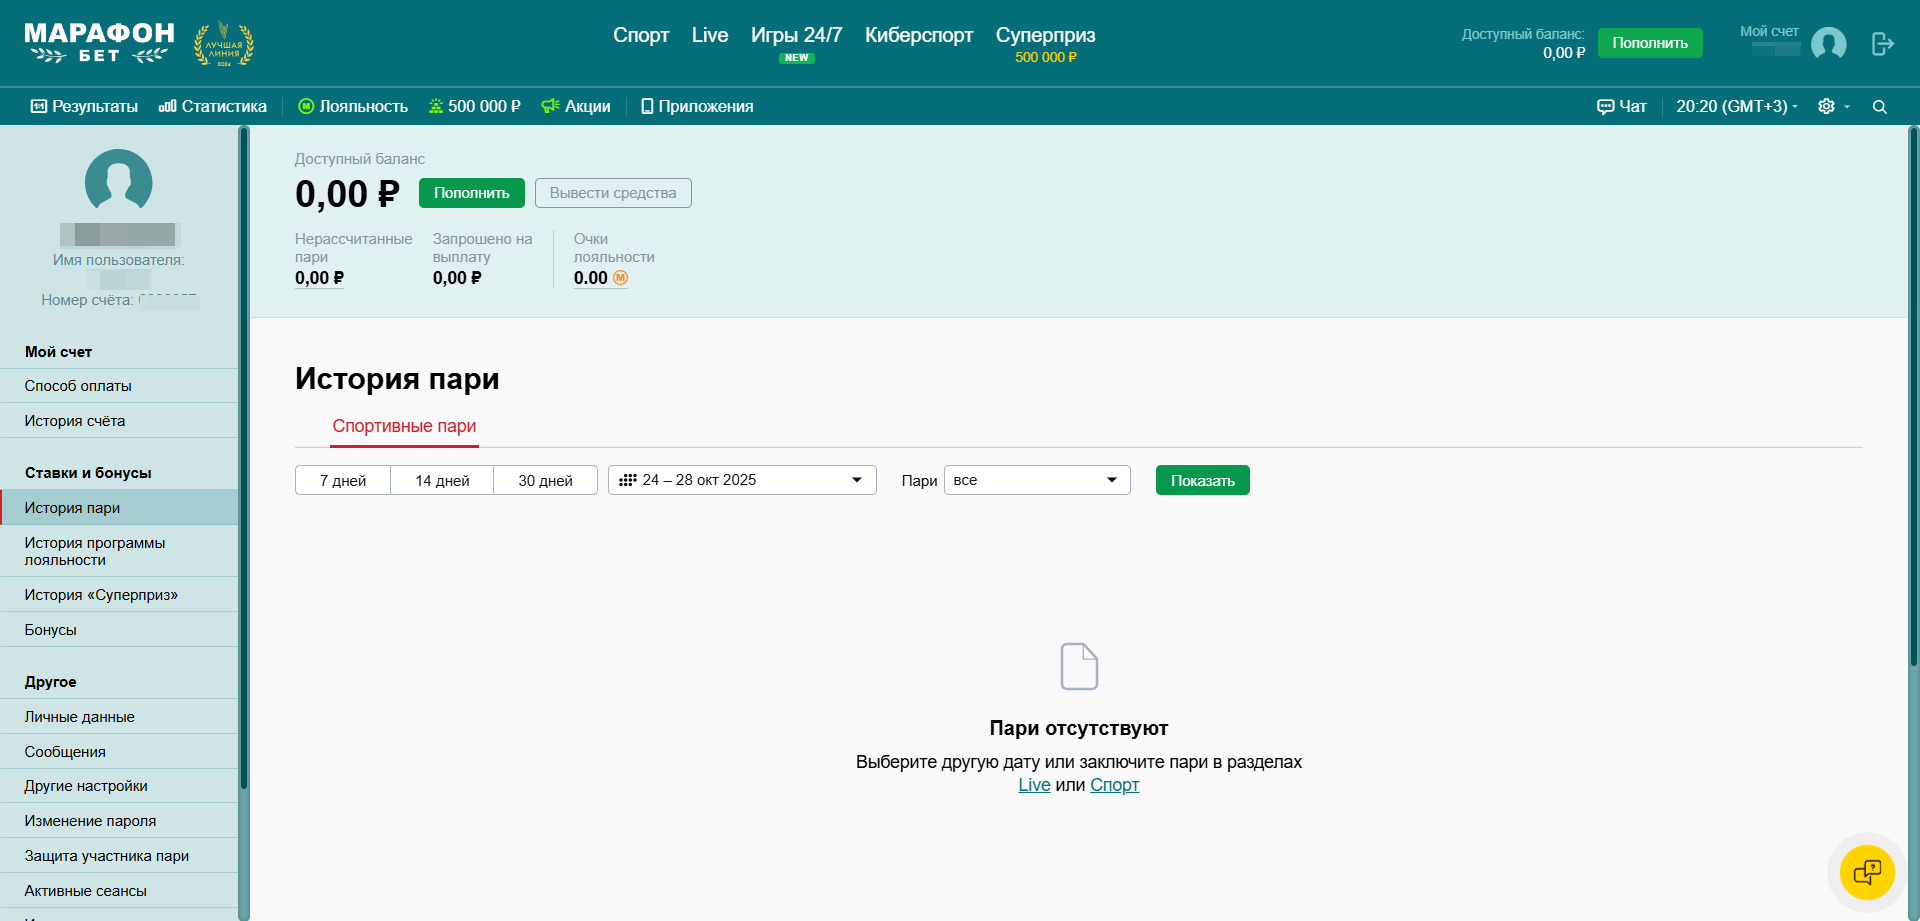Select the 14 дней period filter
Image resolution: width=1920 pixels, height=921 pixels.
[x=442, y=481]
